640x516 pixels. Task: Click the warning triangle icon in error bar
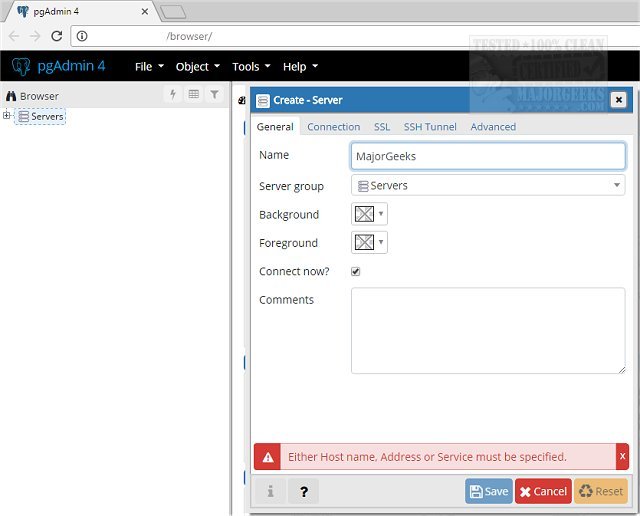coord(268,457)
